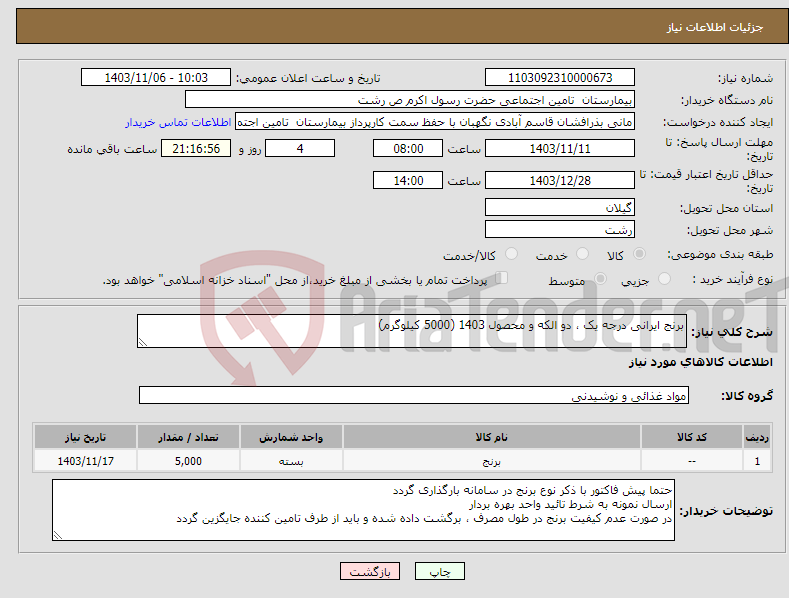
Task: Click the need number field 1103092310000673
Action: (x=560, y=78)
